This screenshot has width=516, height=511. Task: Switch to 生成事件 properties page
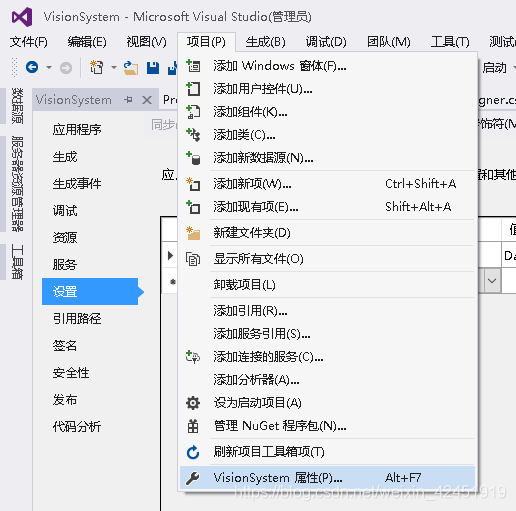pyautogui.click(x=77, y=184)
